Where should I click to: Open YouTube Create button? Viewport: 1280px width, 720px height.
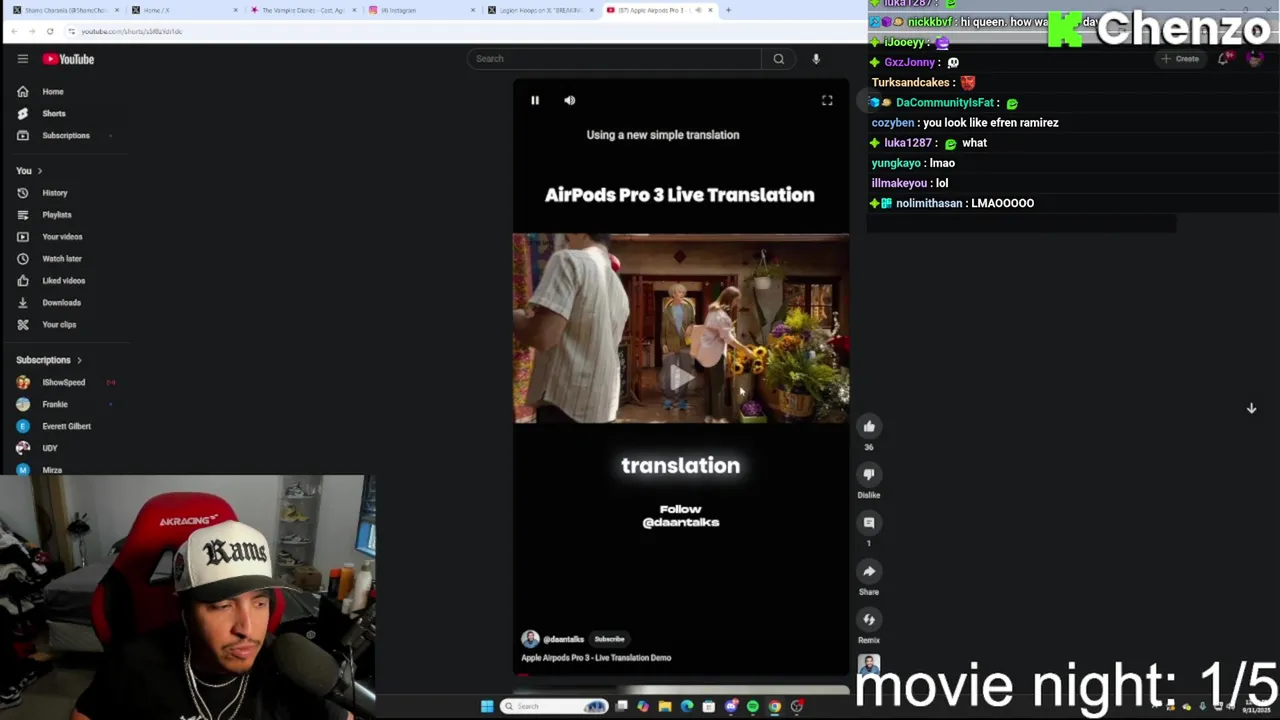(x=1181, y=59)
